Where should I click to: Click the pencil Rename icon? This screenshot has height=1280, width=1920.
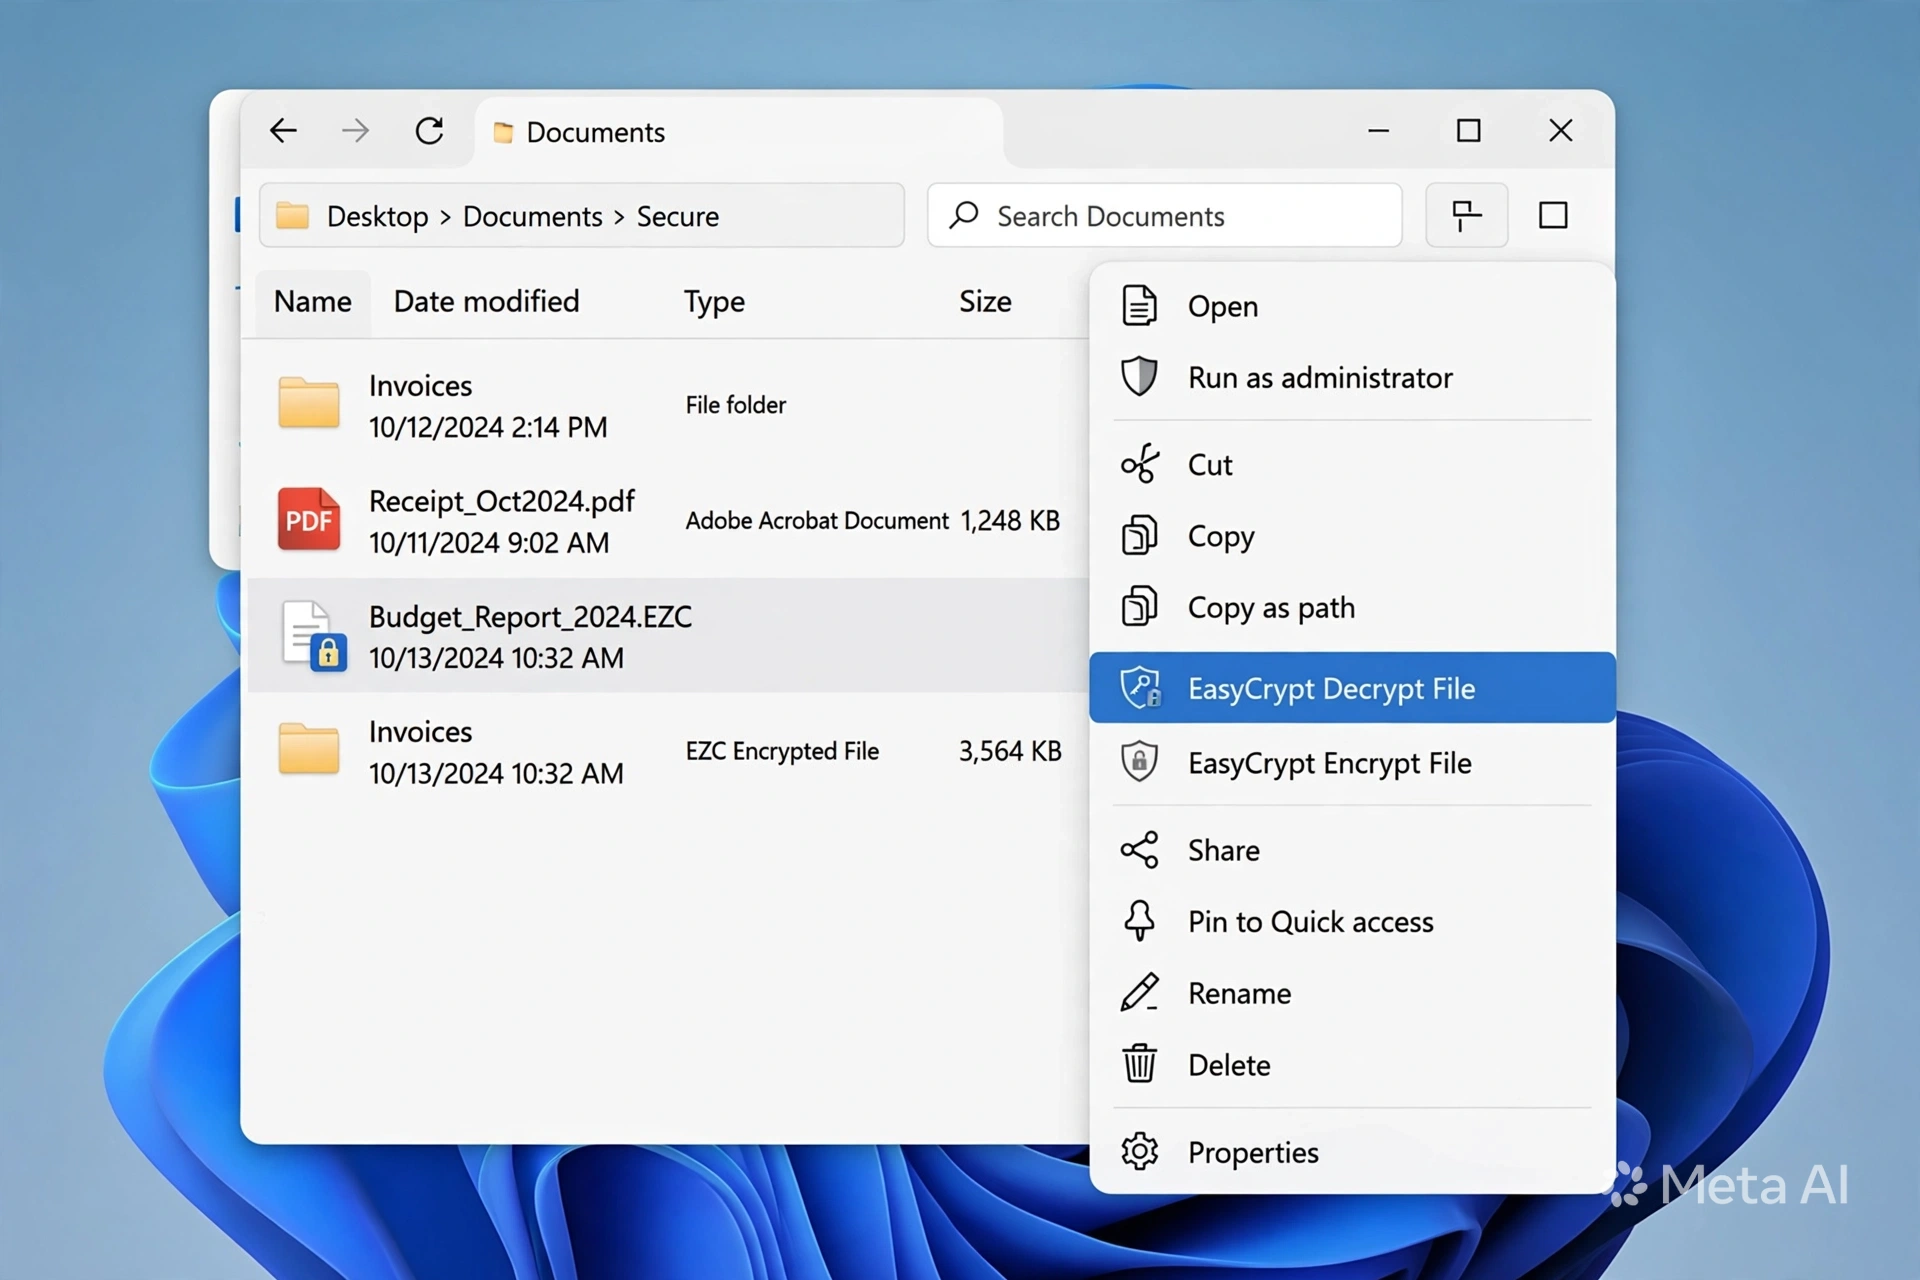coord(1139,992)
